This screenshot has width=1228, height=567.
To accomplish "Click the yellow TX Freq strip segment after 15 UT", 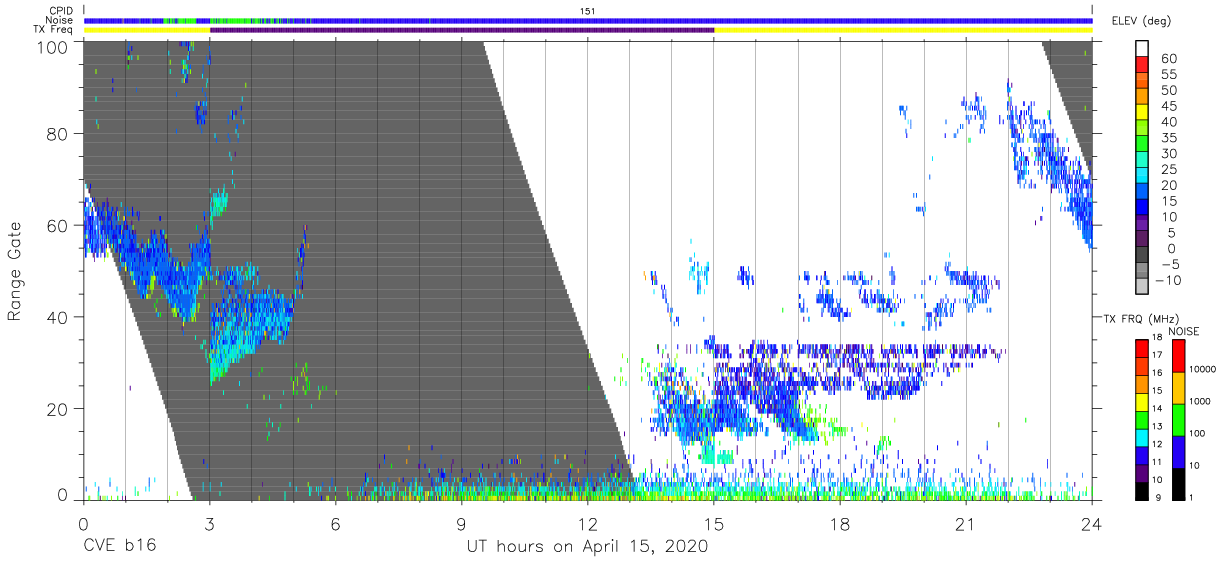I will [x=903, y=30].
